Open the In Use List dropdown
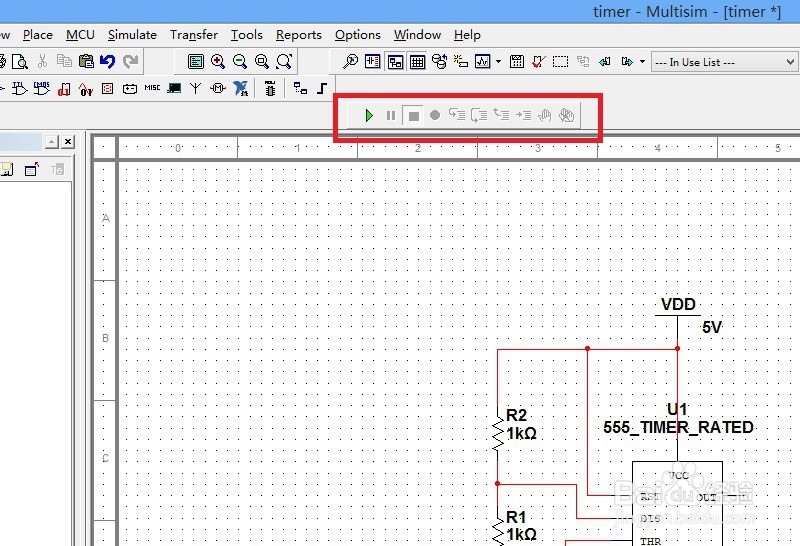The image size is (800, 546). (x=725, y=62)
